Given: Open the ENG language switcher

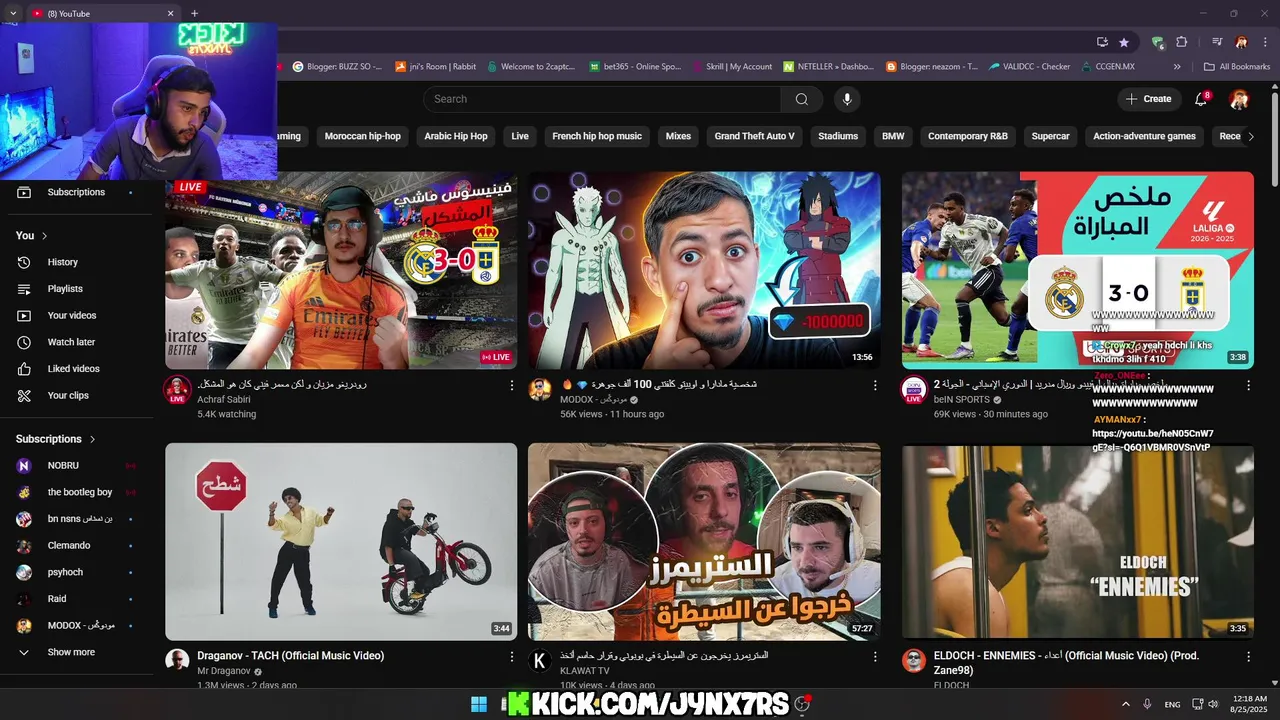Looking at the screenshot, I should pos(1172,704).
